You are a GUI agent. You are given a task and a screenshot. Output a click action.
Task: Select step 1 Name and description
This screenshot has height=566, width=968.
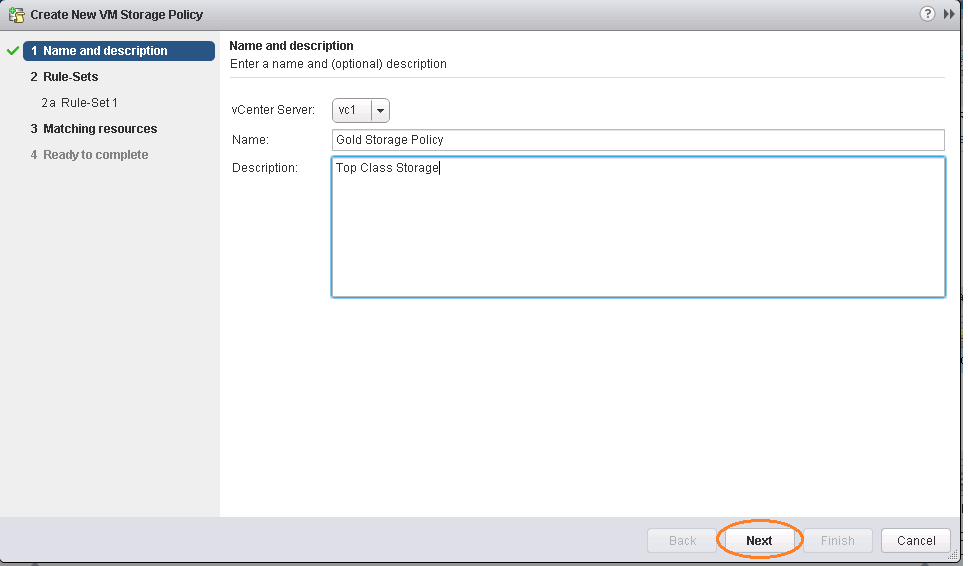coord(105,51)
